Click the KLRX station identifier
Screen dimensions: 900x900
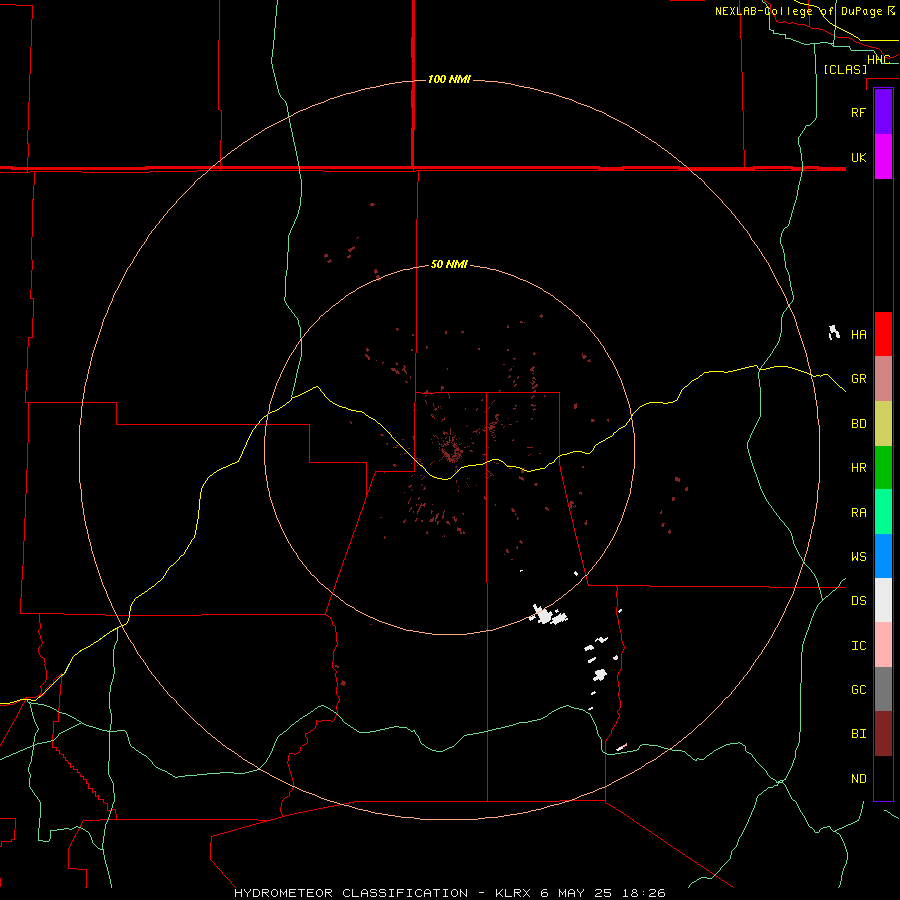coord(514,893)
